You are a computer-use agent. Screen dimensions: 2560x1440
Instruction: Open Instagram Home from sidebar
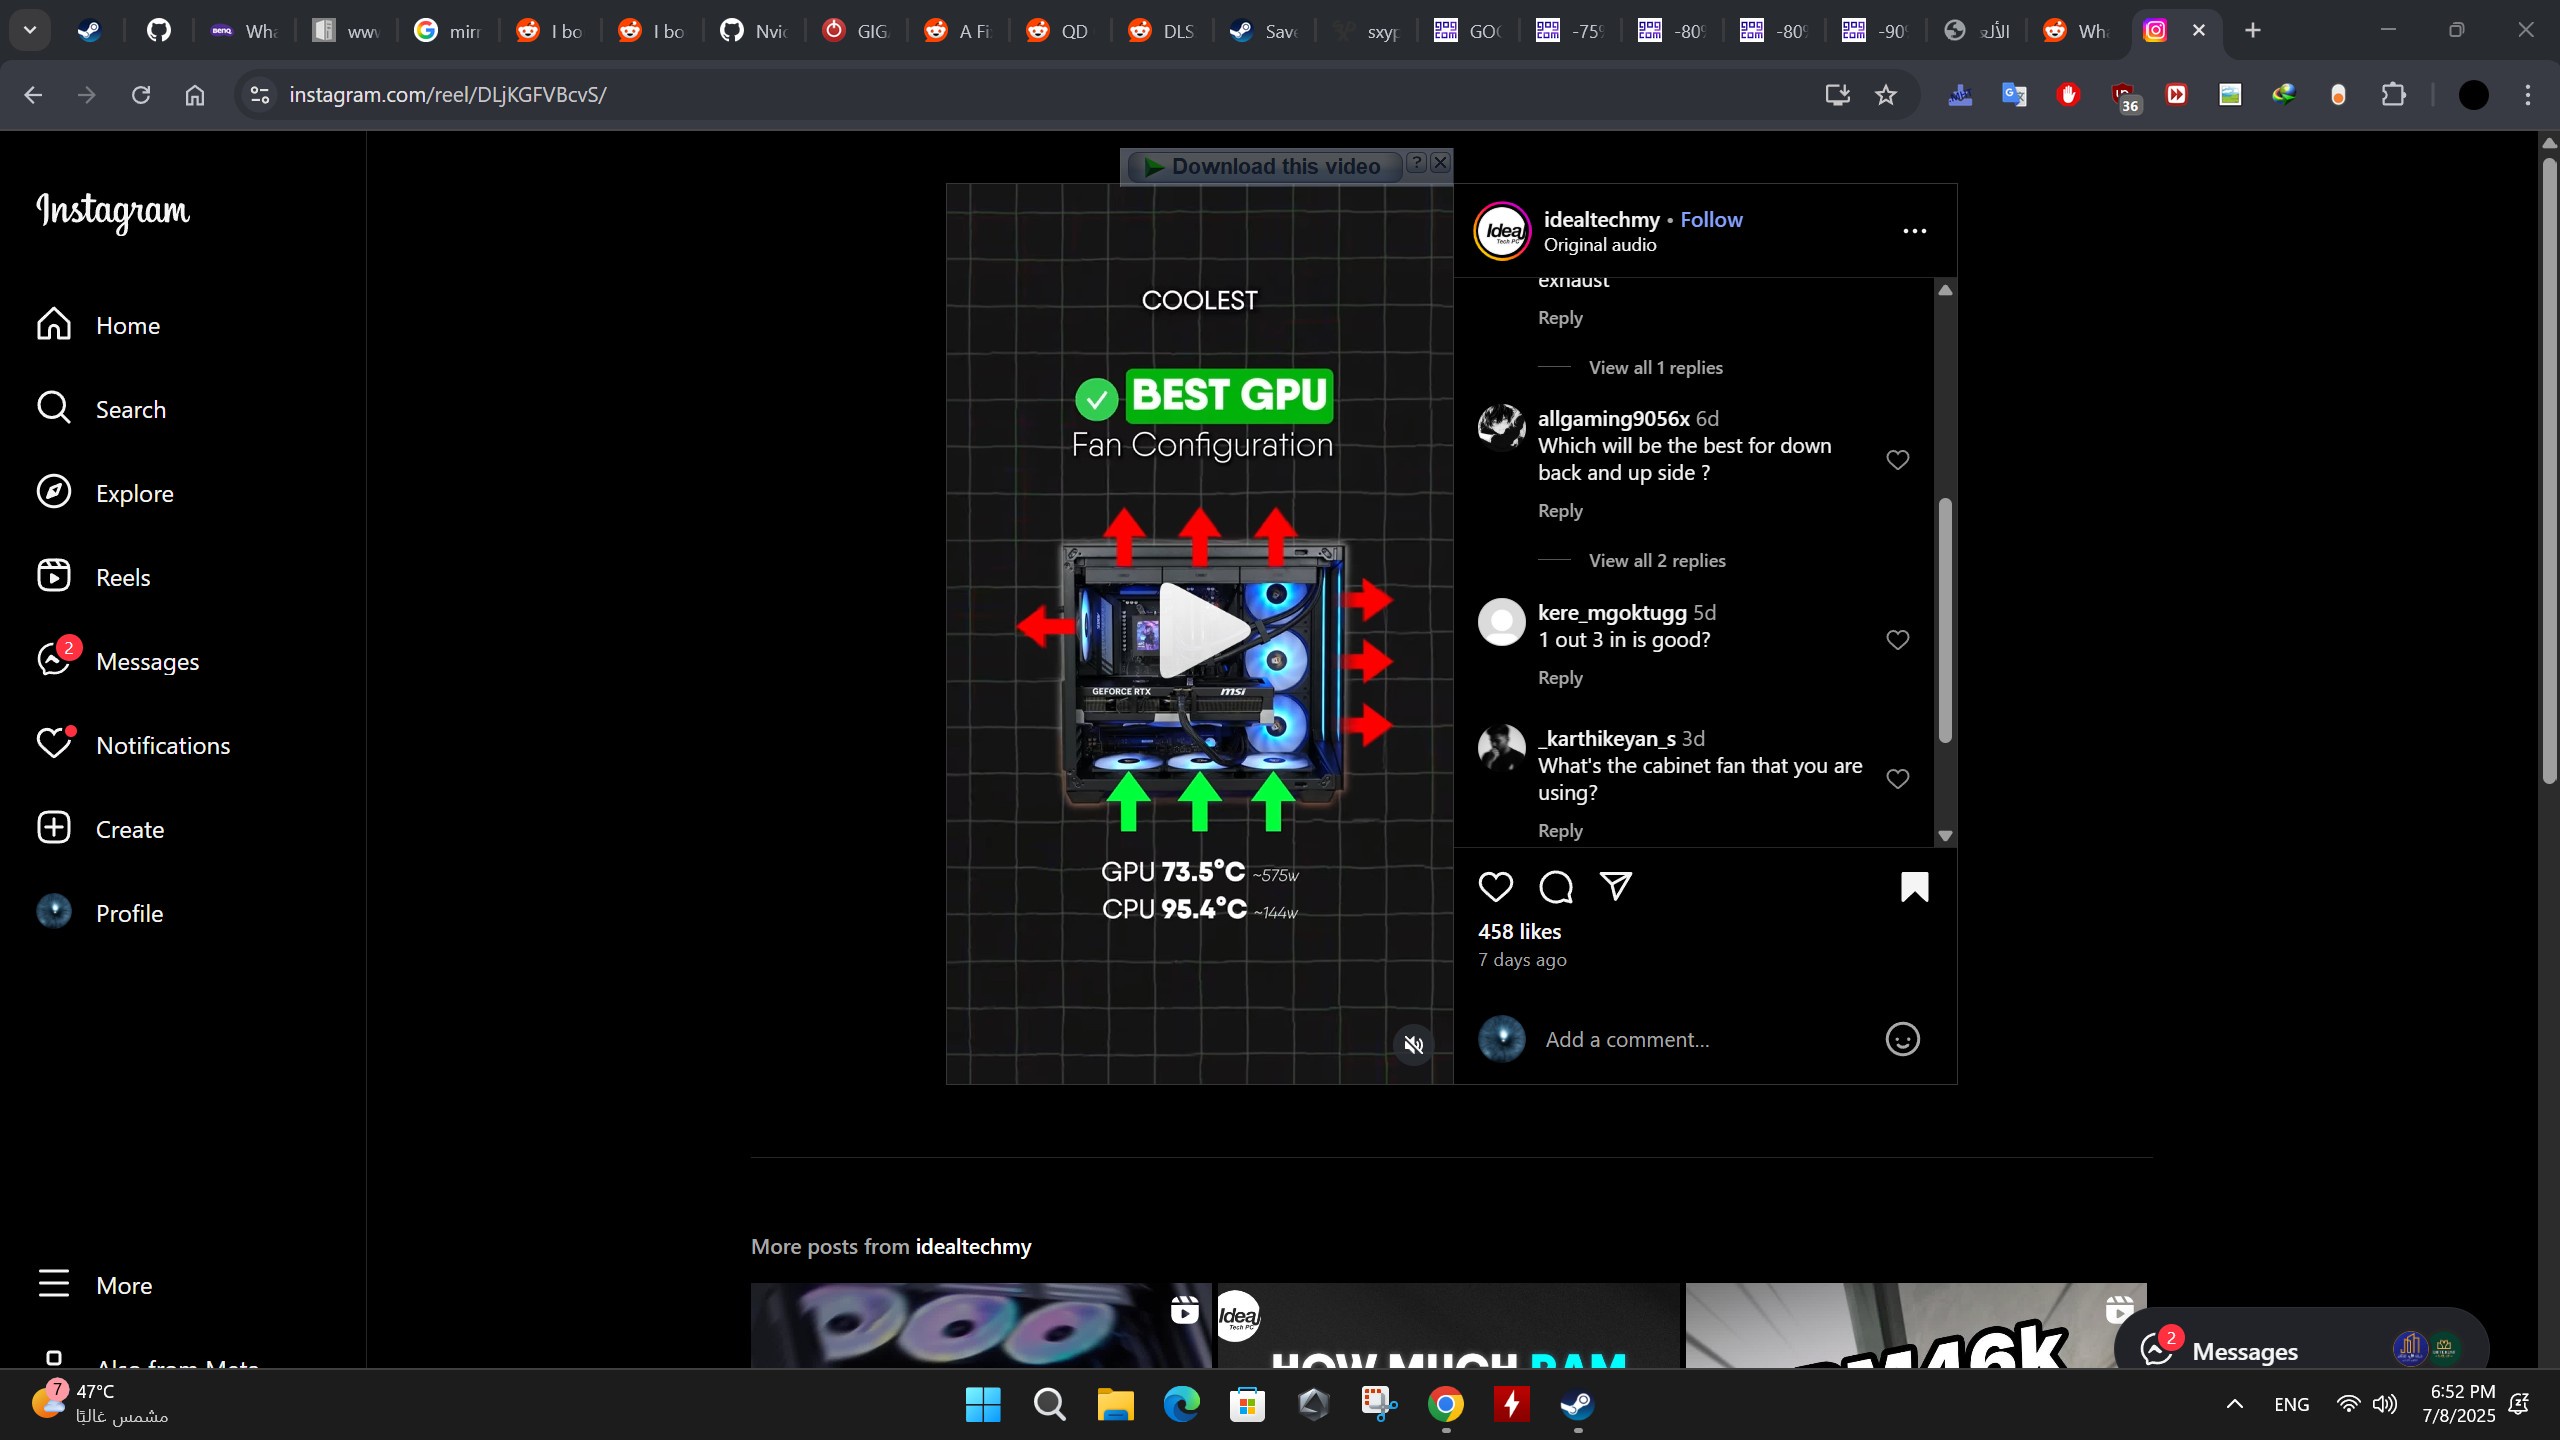(x=98, y=325)
